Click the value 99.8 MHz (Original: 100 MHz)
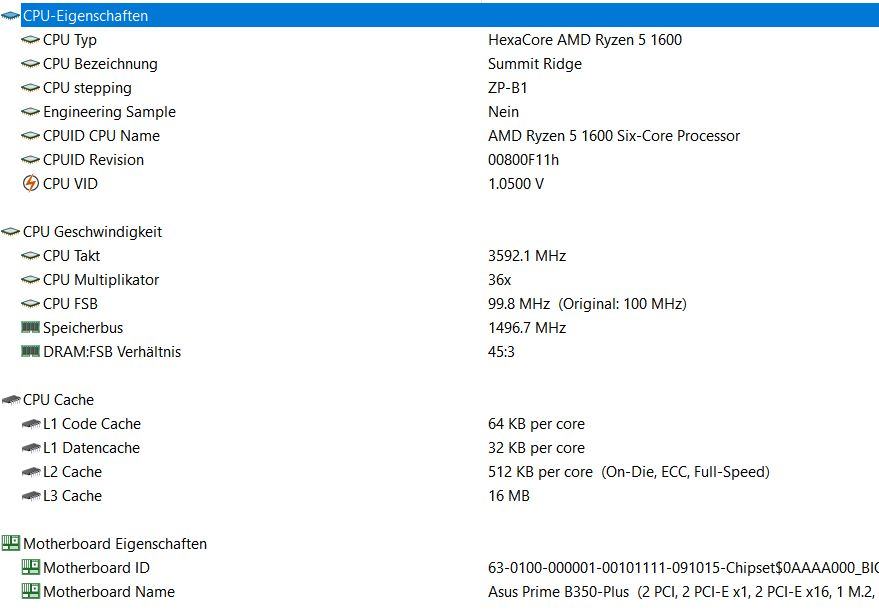879x611 pixels. point(587,304)
